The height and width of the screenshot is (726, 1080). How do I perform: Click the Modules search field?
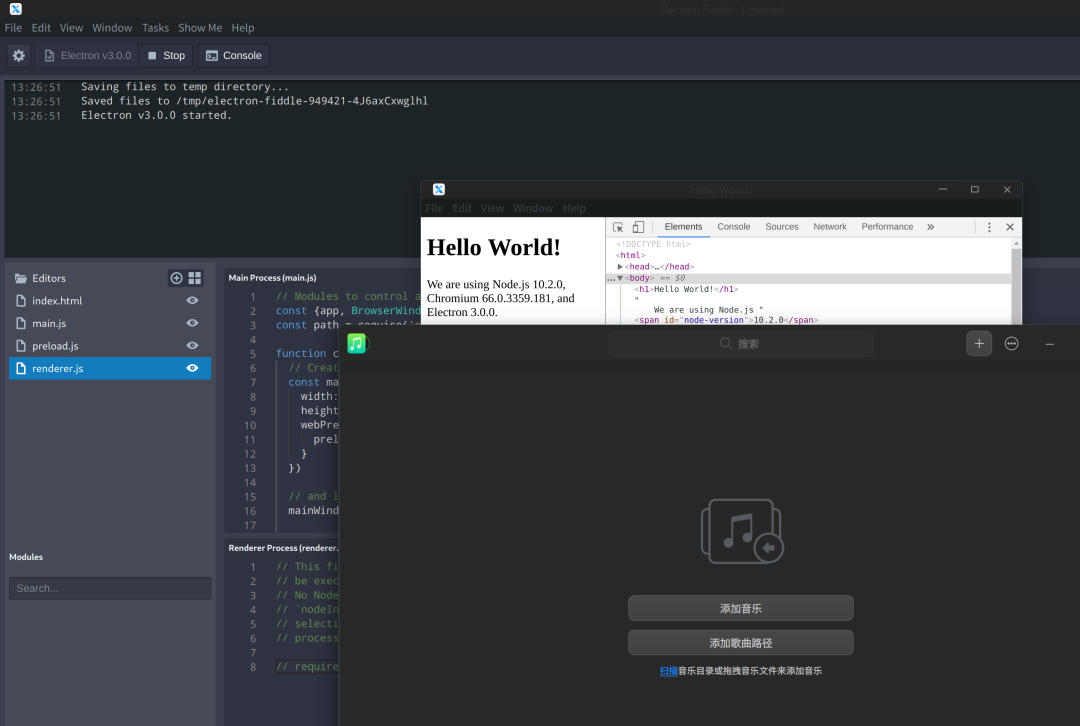[110, 588]
